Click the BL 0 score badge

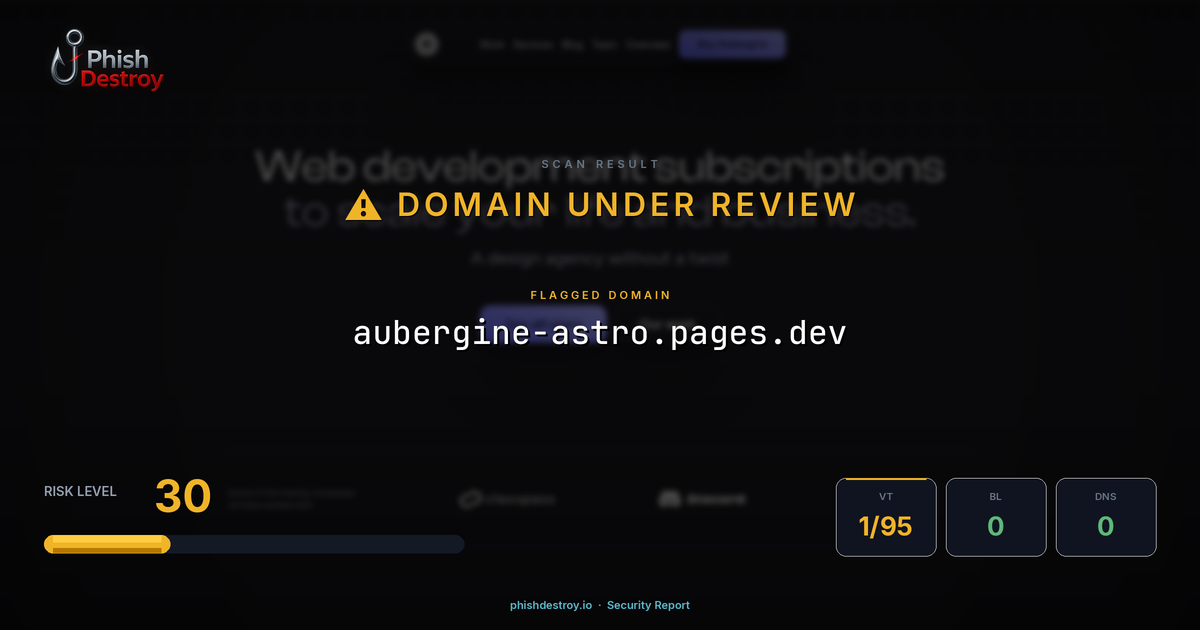point(996,517)
